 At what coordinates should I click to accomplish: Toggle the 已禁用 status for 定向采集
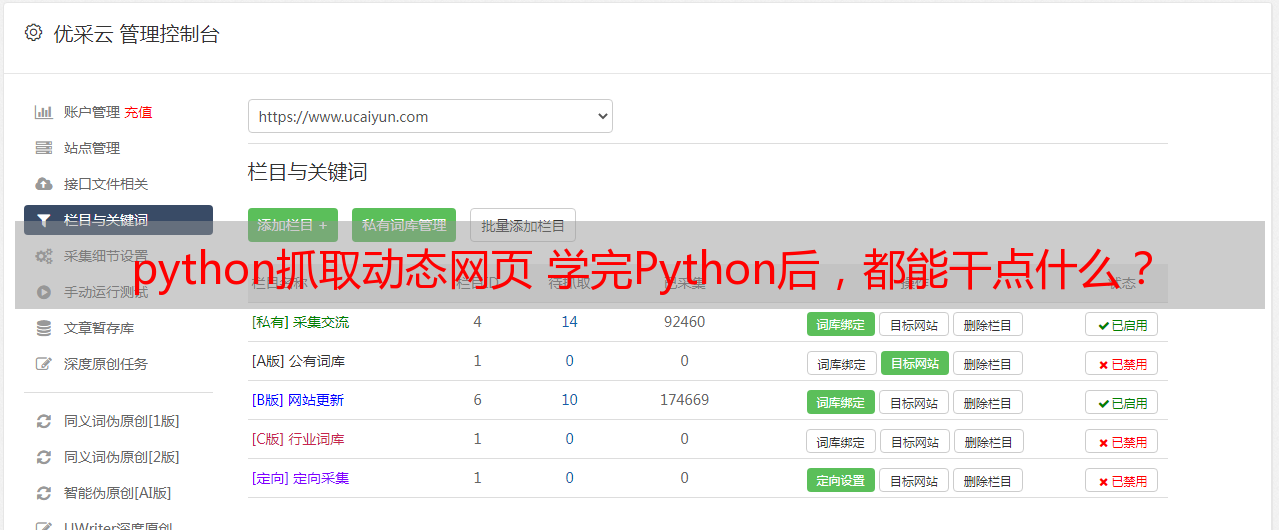(1122, 480)
